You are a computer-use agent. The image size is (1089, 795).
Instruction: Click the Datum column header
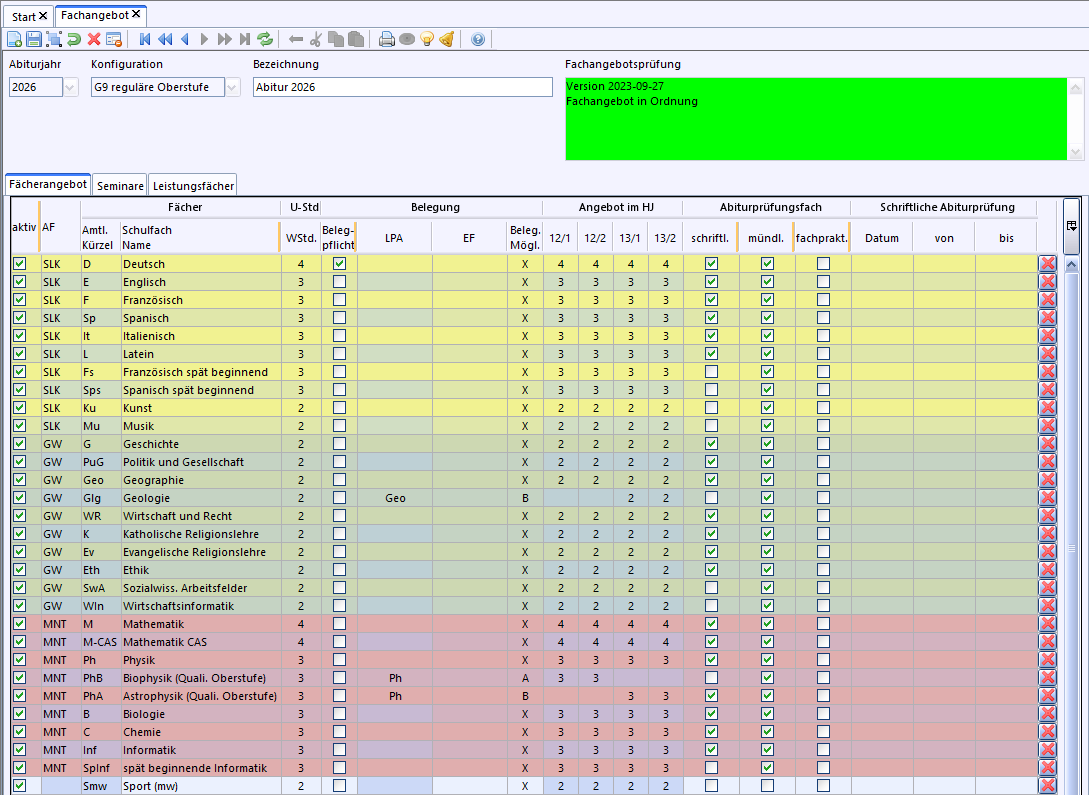click(x=882, y=238)
